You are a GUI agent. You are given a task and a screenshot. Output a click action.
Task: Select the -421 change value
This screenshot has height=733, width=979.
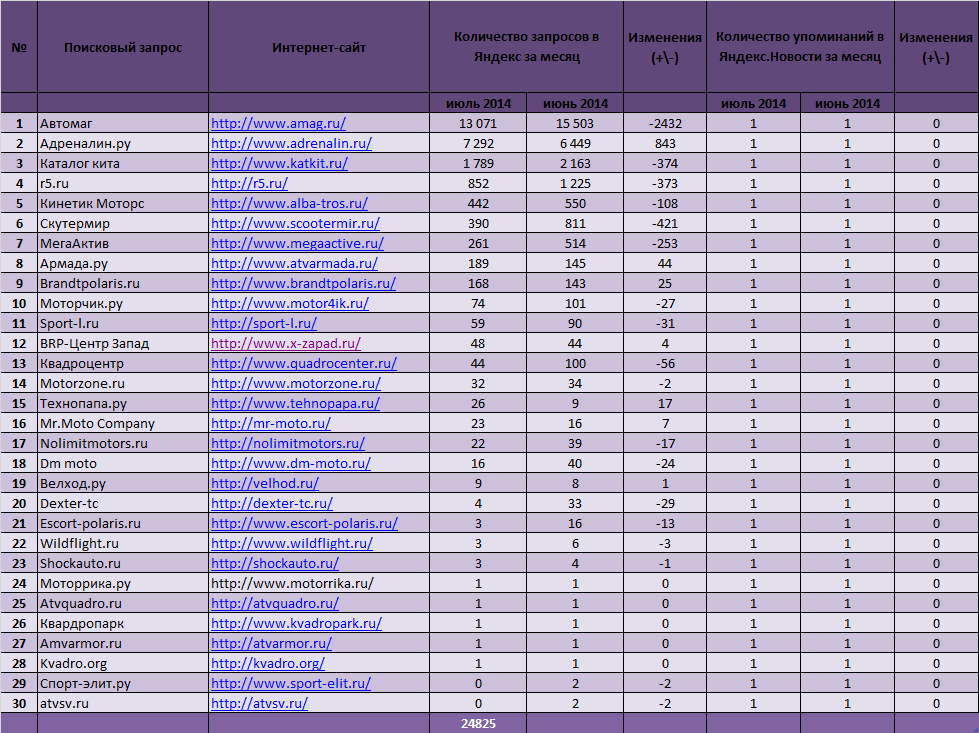[x=665, y=224]
